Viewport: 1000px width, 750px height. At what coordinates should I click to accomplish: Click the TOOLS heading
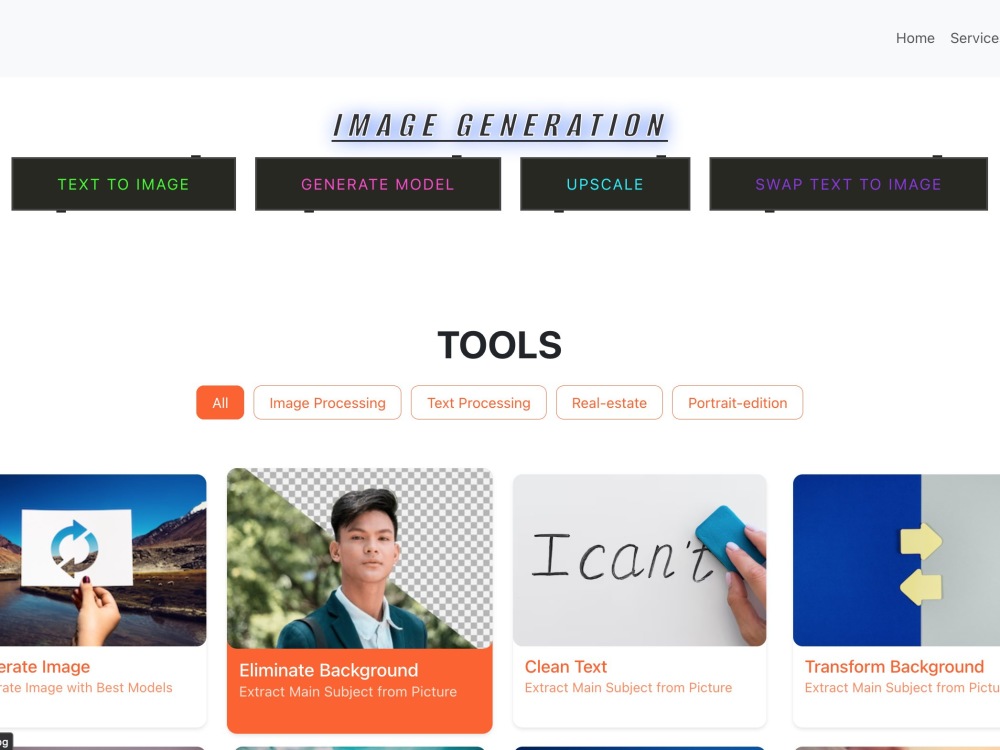point(499,345)
